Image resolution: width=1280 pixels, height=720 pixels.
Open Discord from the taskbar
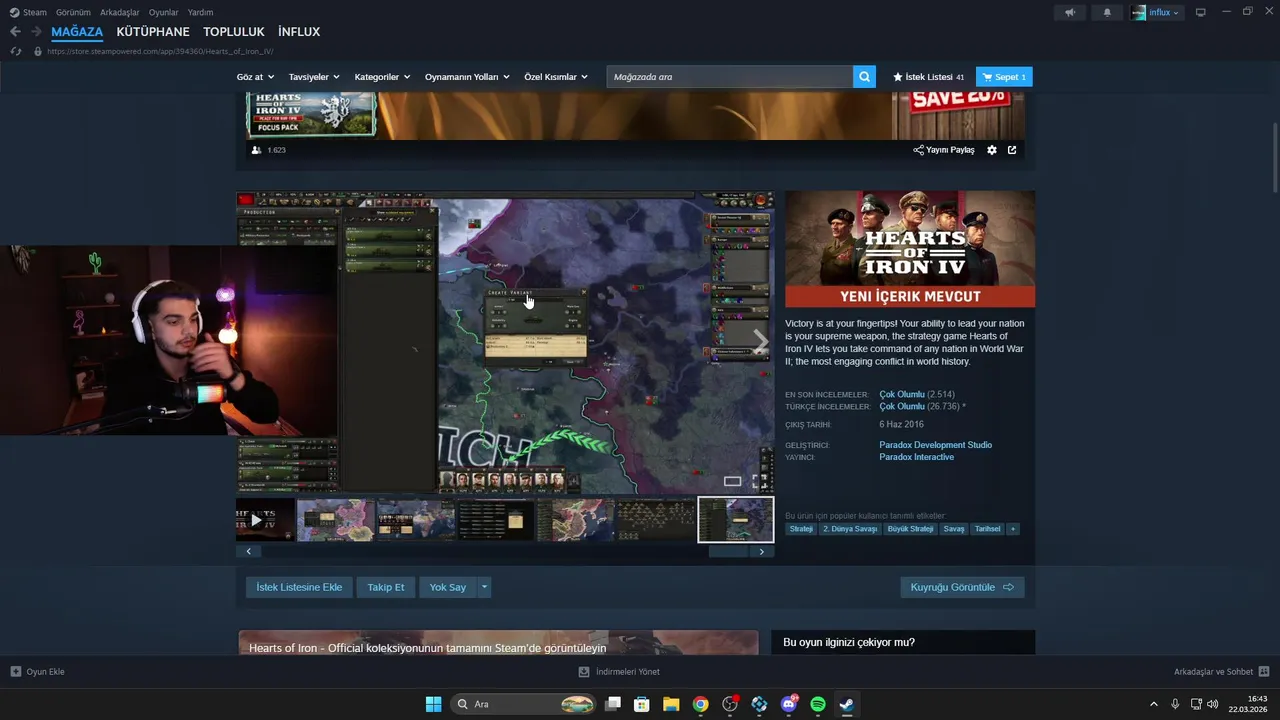[x=789, y=704]
